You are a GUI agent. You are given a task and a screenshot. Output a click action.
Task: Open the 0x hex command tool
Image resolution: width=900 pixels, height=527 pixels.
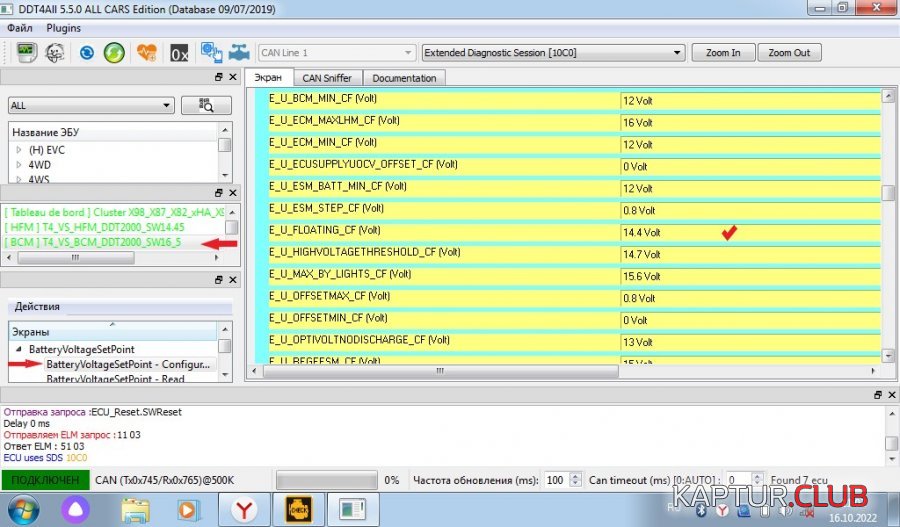[x=179, y=53]
